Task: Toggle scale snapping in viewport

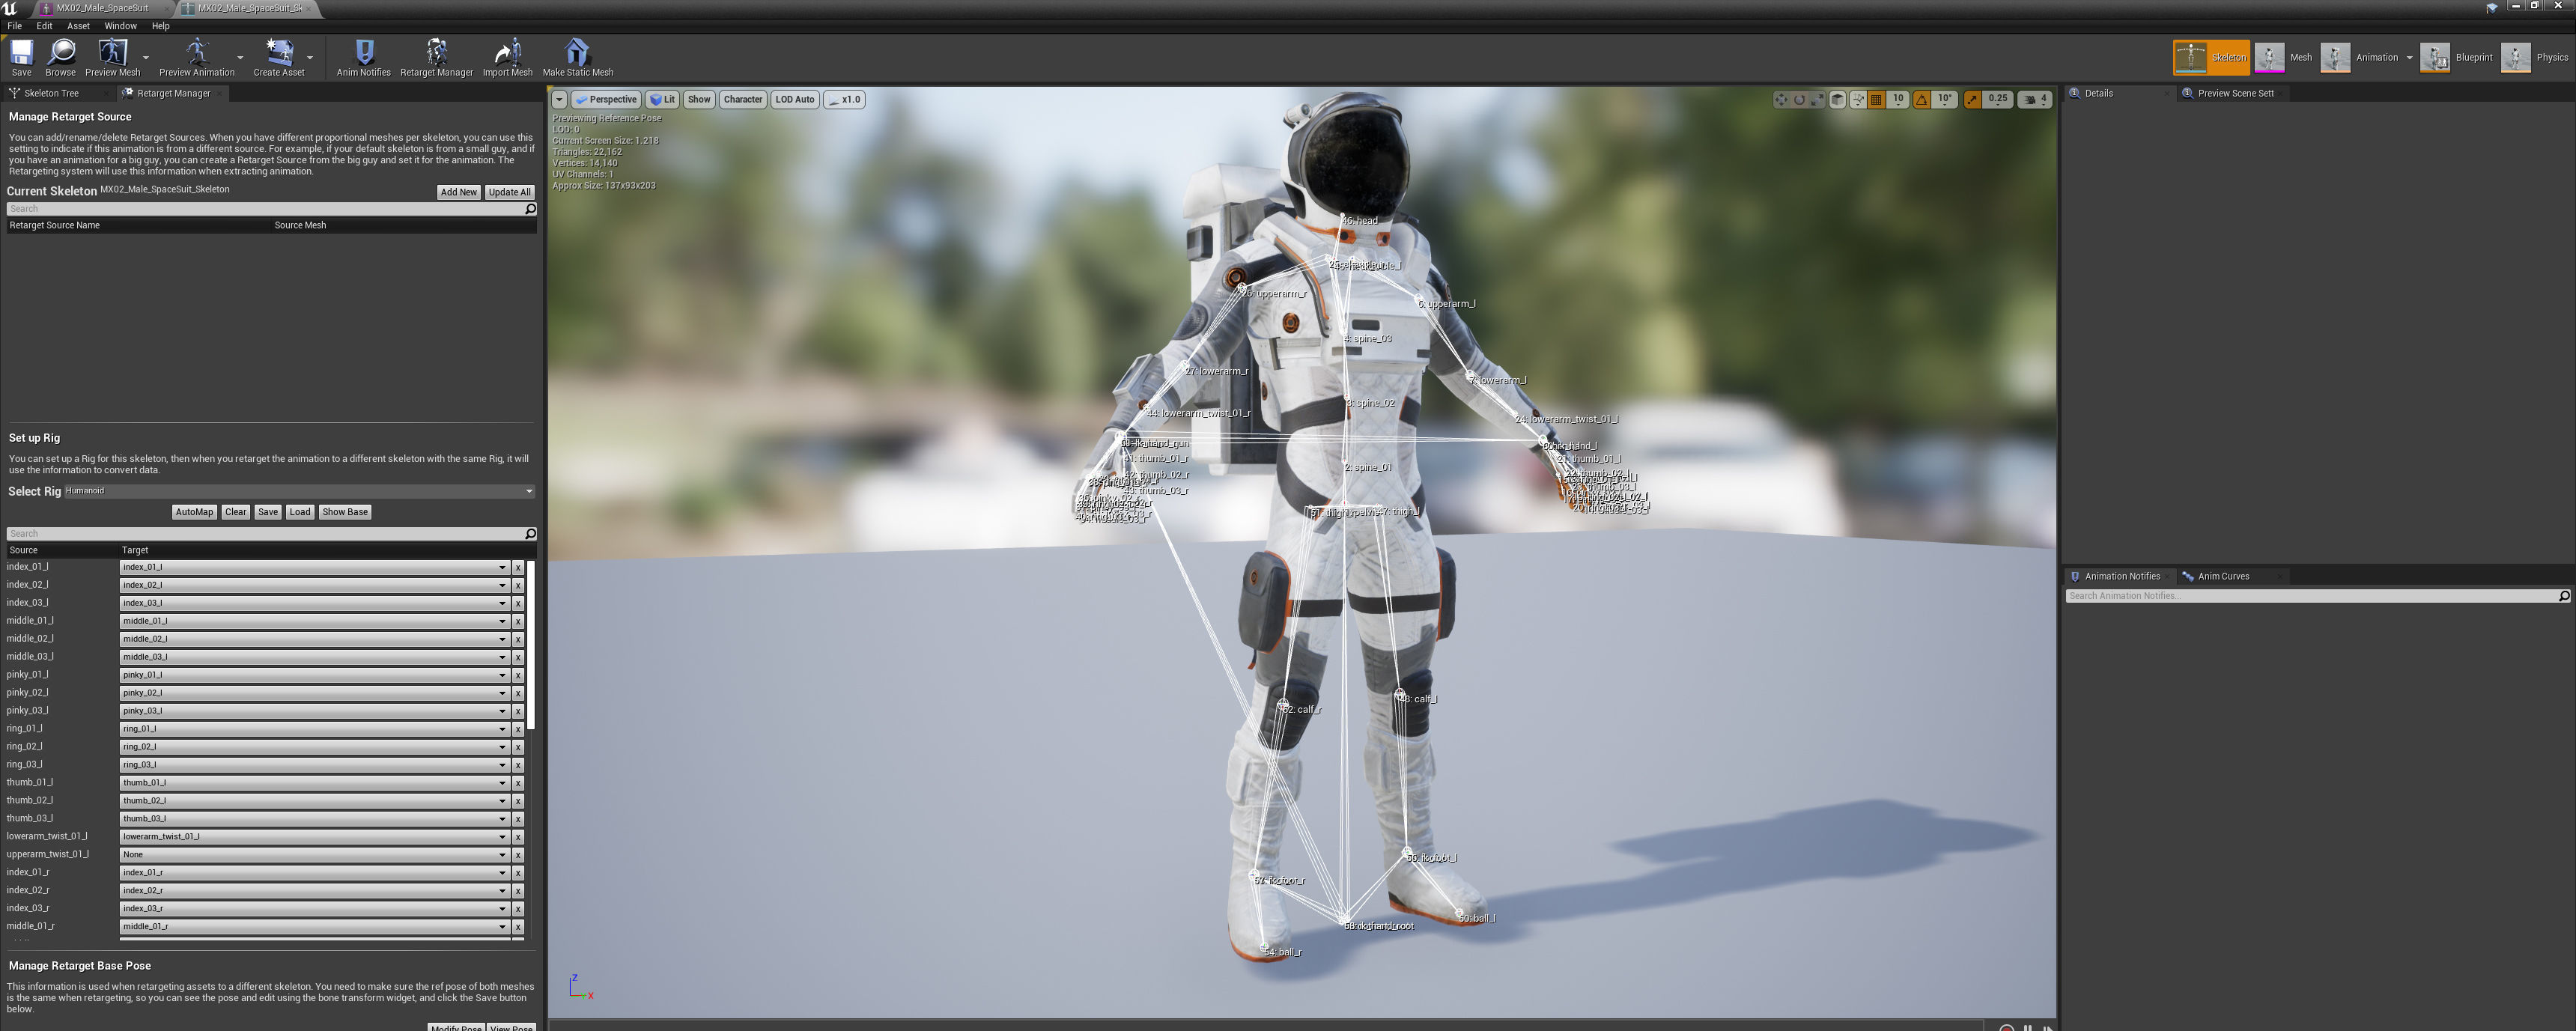Action: (1972, 99)
